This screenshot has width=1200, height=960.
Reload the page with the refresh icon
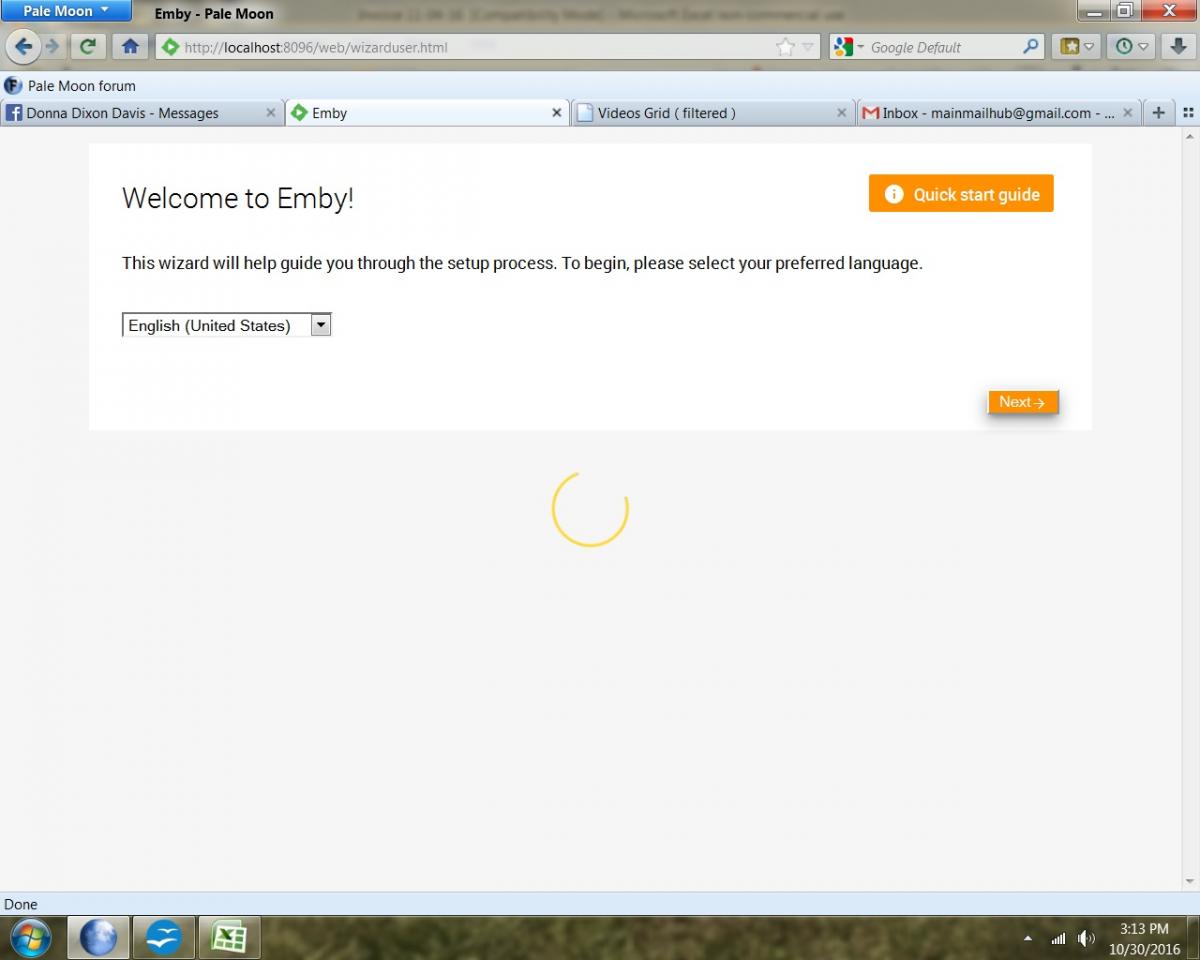pos(88,46)
